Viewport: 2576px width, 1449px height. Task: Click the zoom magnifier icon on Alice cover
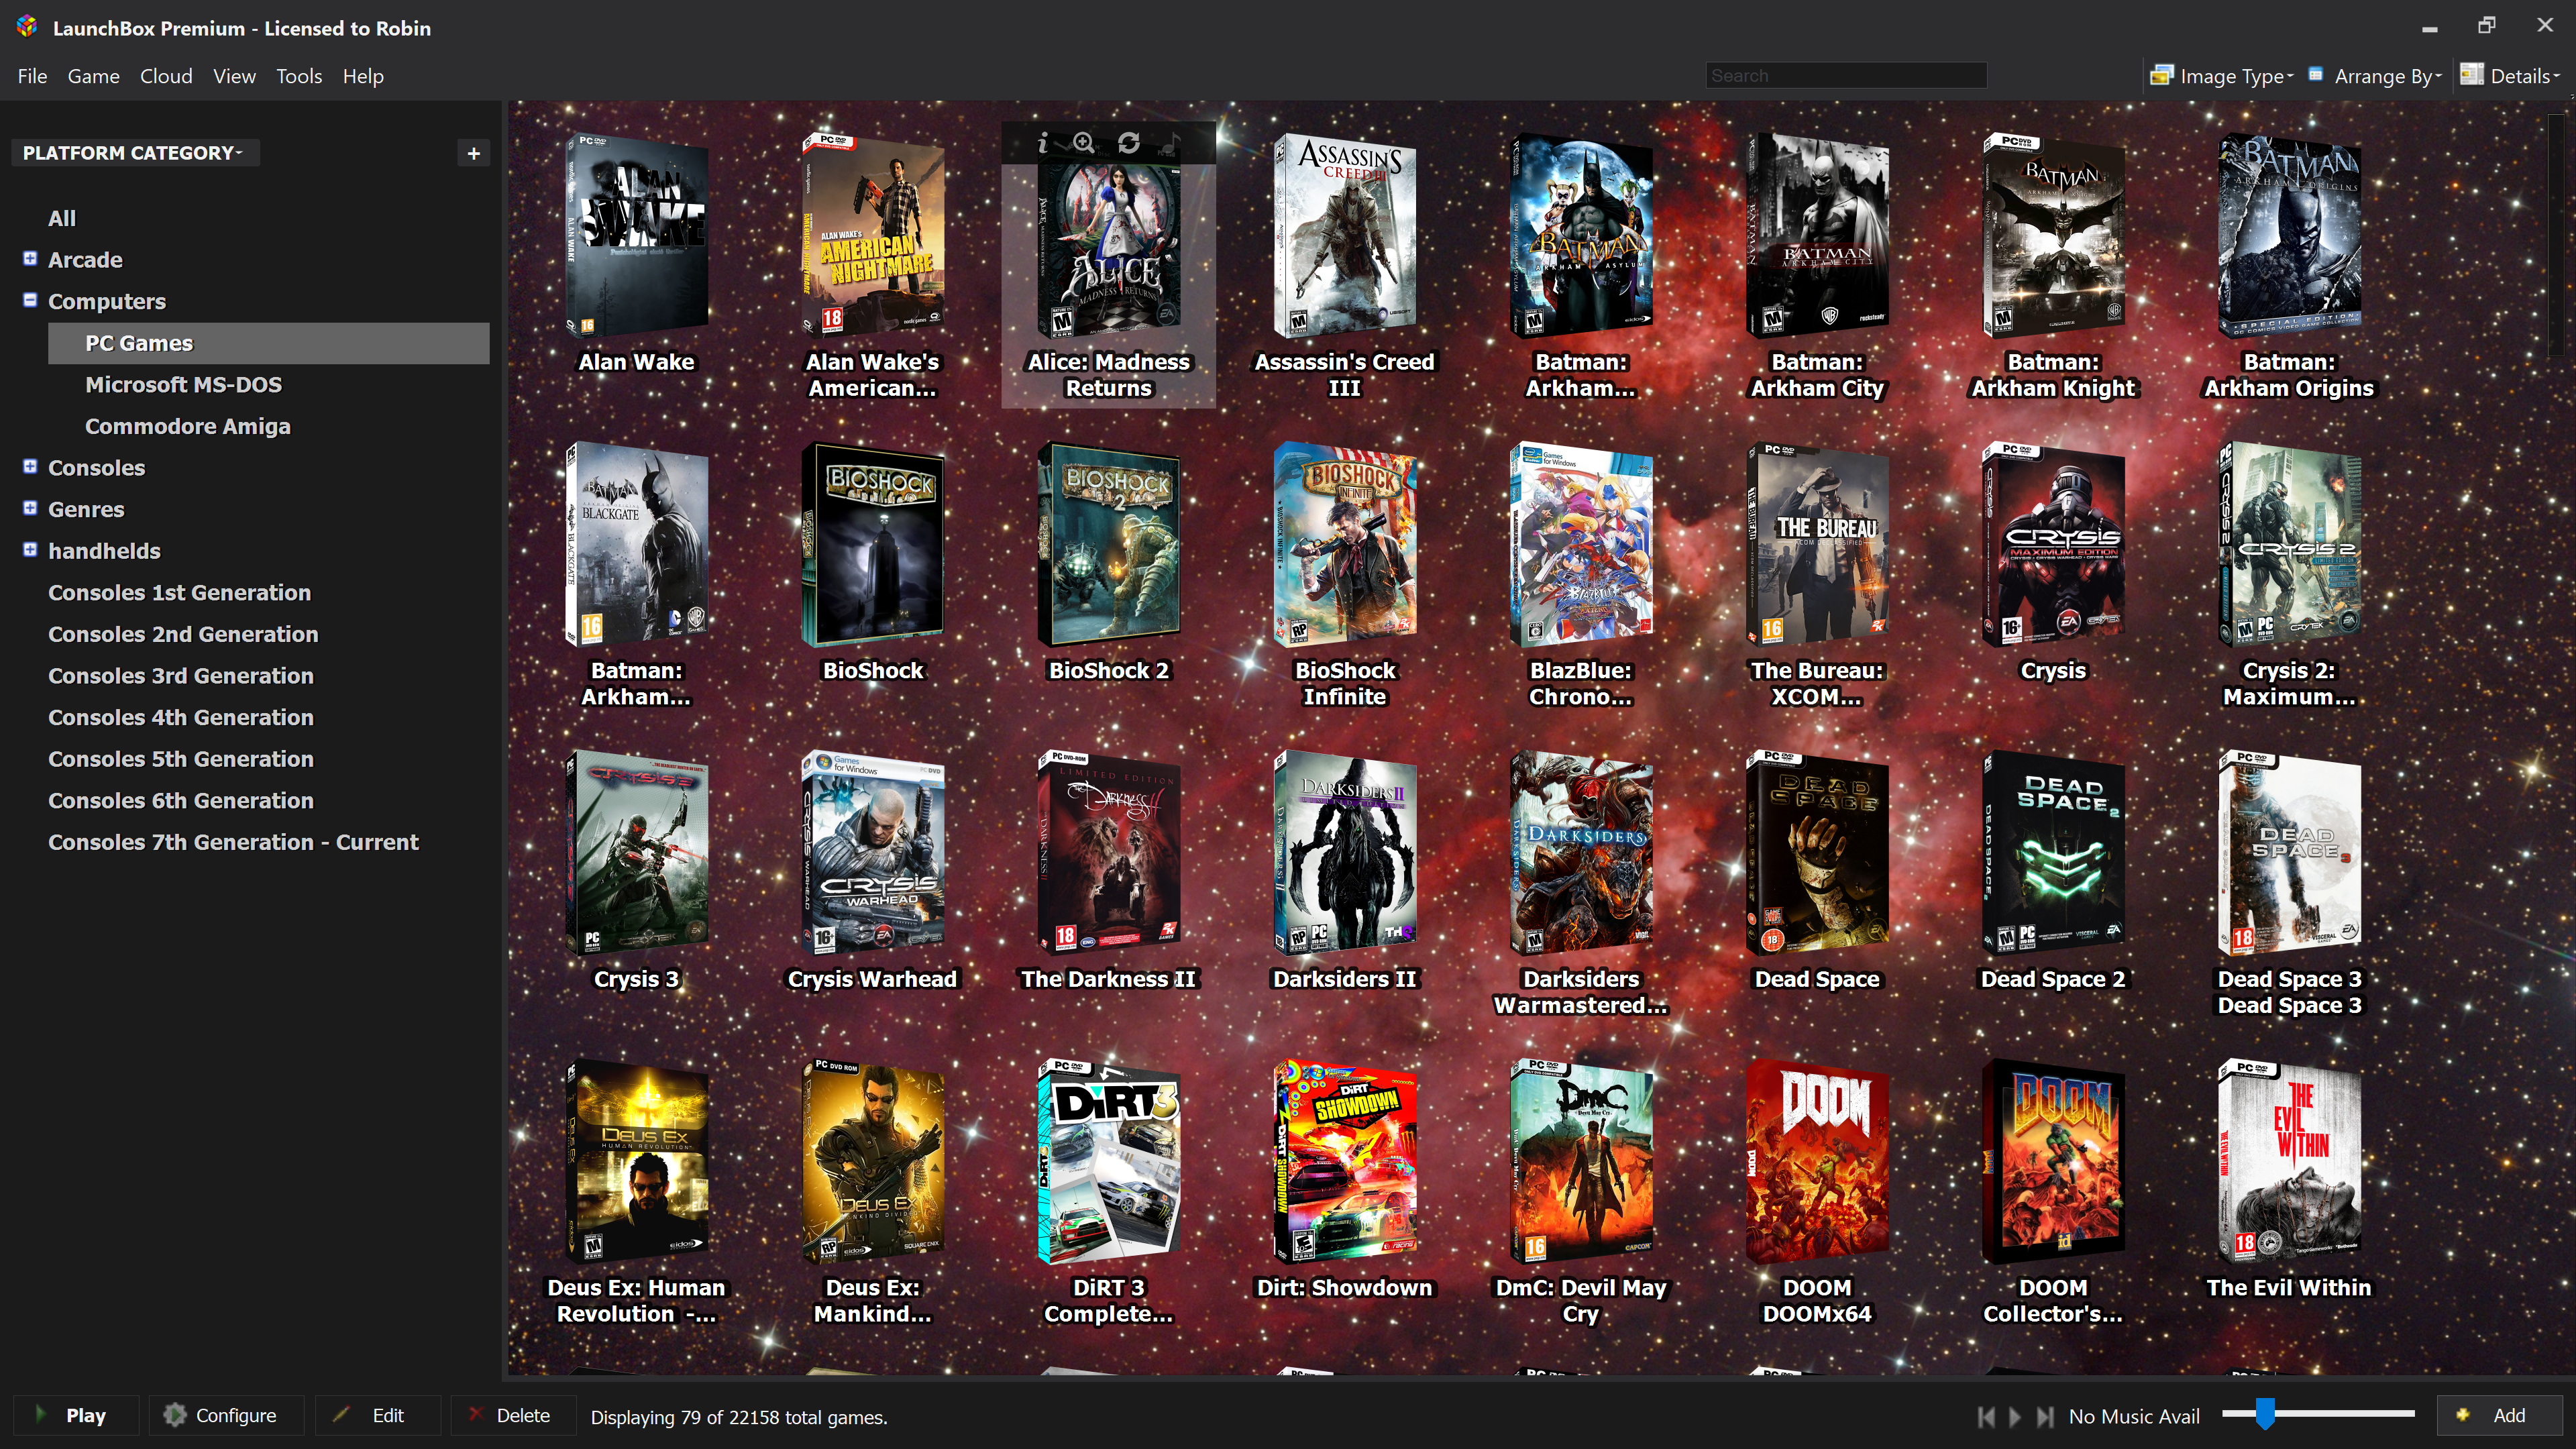pyautogui.click(x=1084, y=143)
